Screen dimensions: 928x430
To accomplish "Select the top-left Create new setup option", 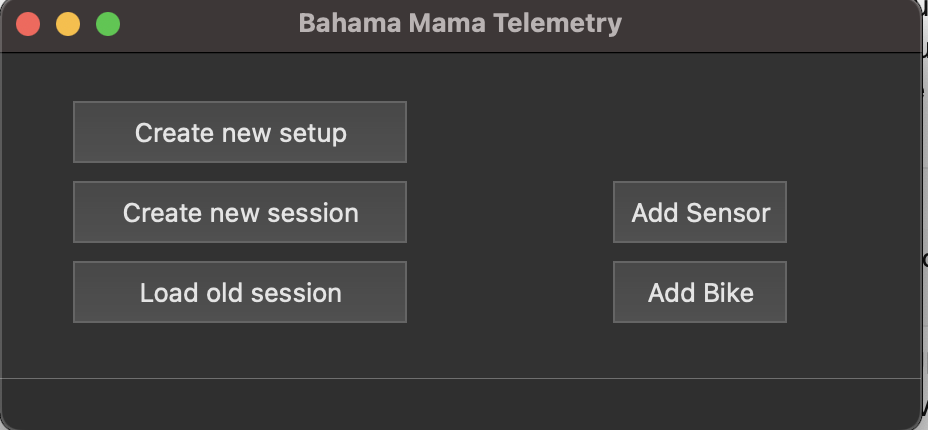I will (240, 132).
